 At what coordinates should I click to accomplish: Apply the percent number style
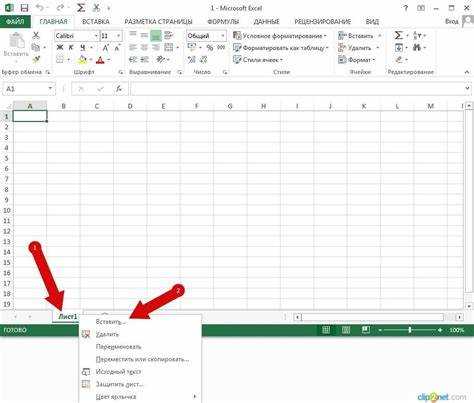click(210, 48)
